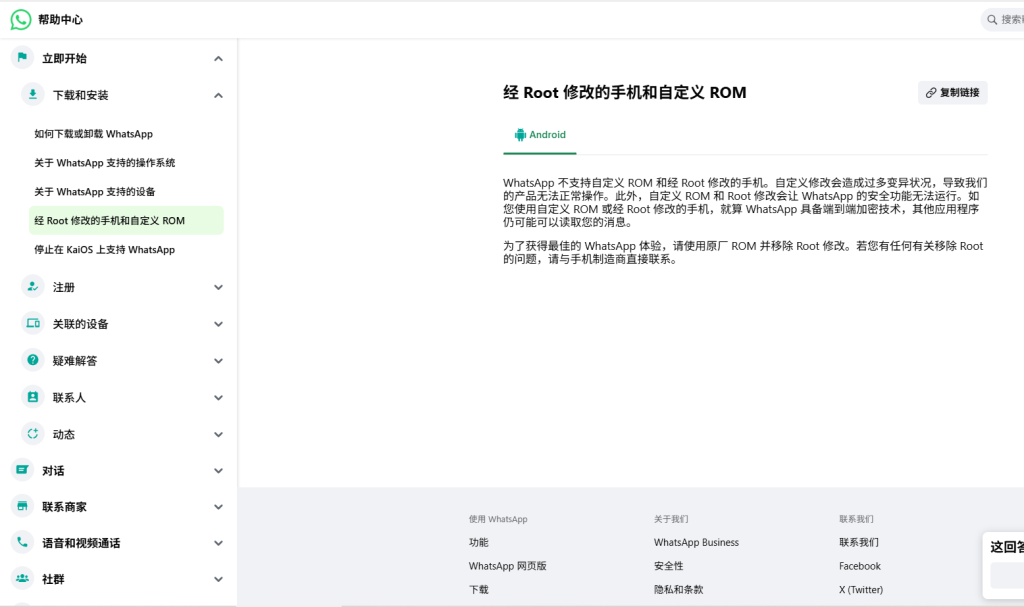Click the 帮助中心 header title

point(60,20)
